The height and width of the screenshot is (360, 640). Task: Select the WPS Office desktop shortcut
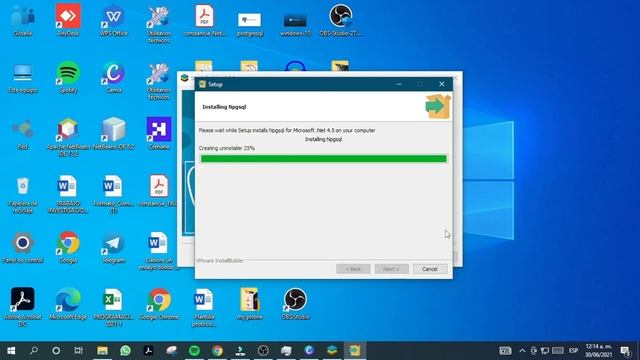(x=113, y=20)
